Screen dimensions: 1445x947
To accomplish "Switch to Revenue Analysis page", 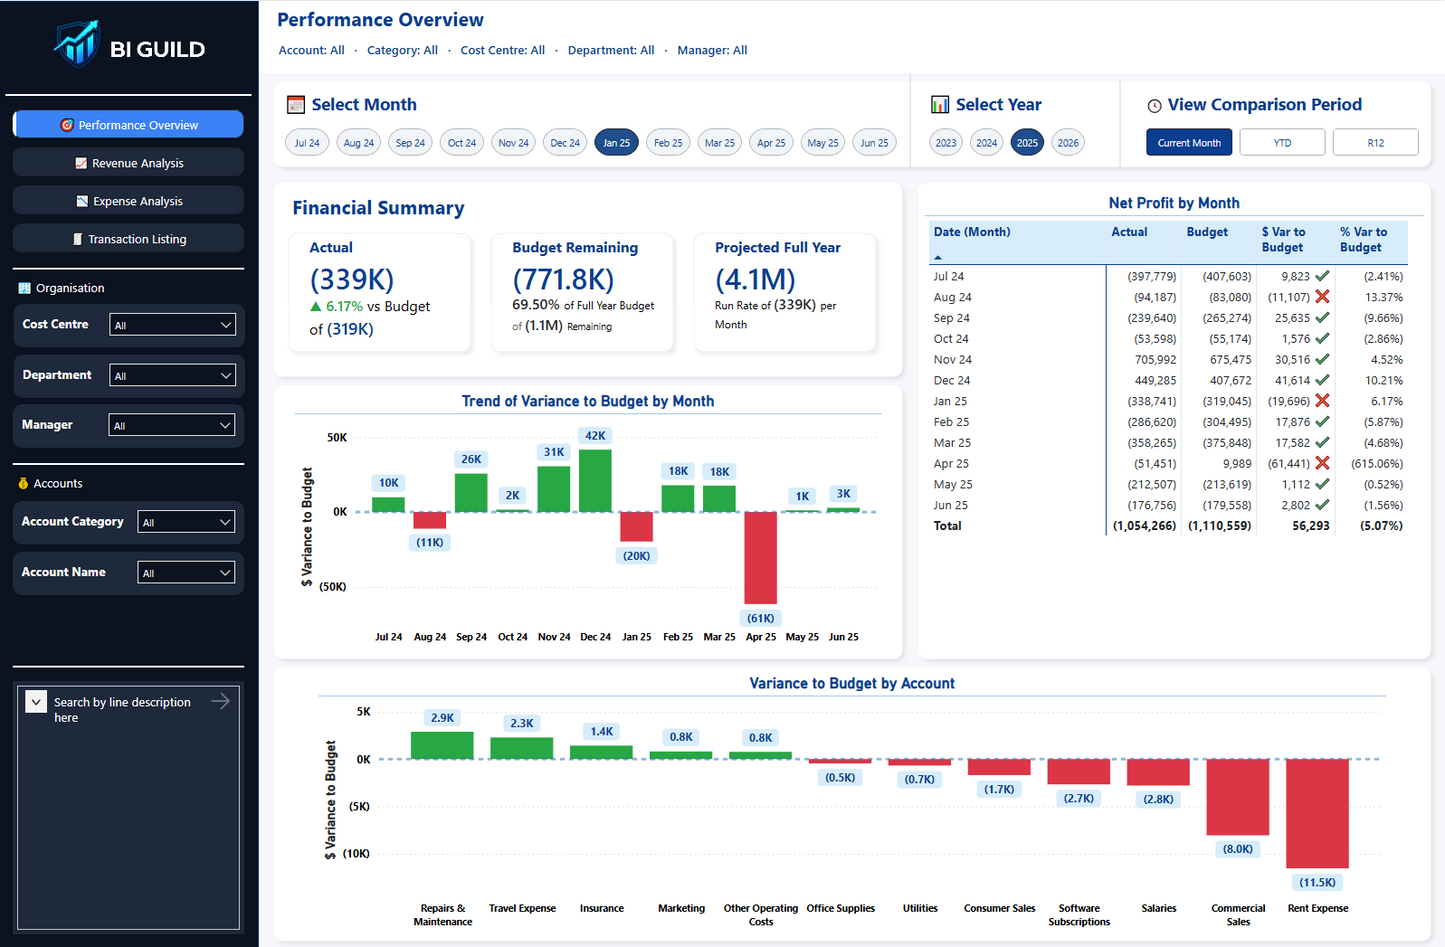I will 128,162.
